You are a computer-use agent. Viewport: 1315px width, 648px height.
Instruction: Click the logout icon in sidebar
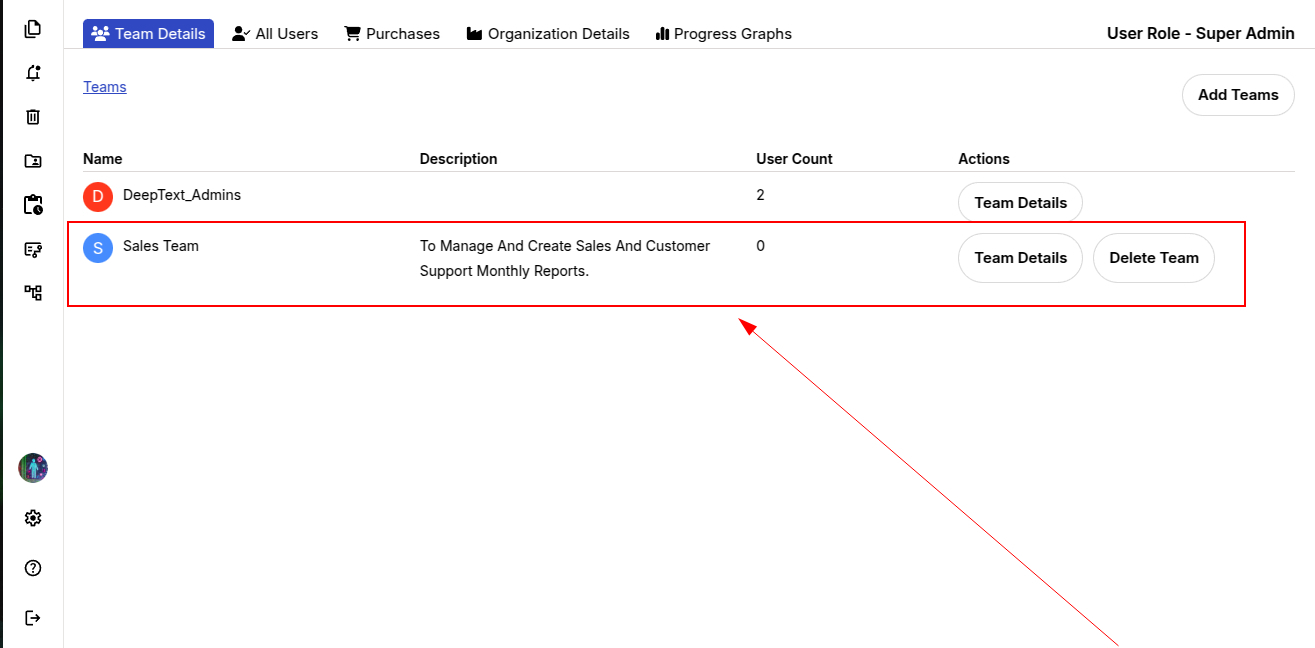click(x=33, y=618)
